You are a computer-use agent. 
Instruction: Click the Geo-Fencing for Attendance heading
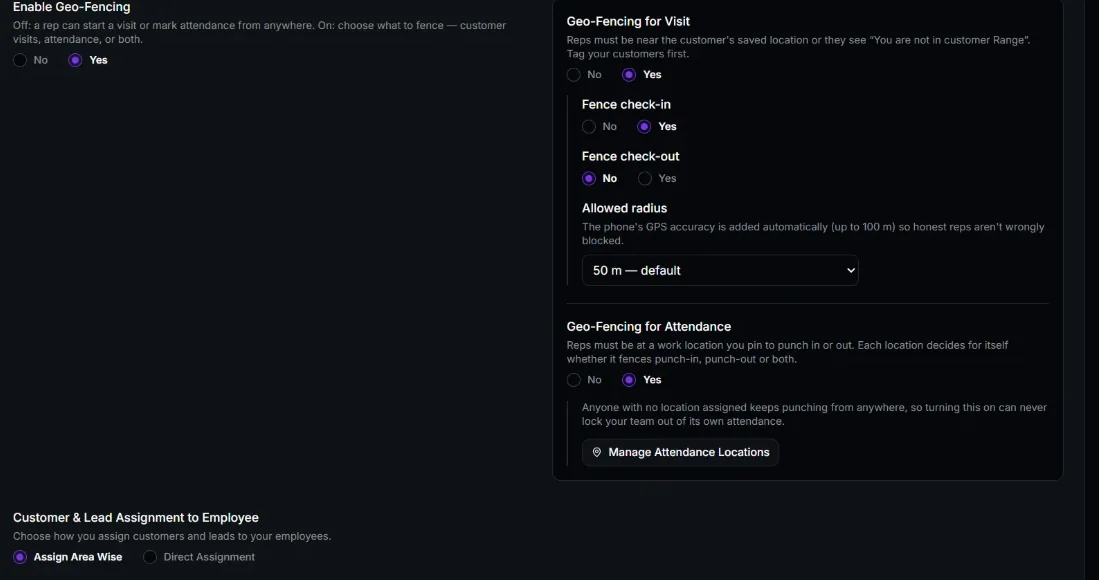648,326
